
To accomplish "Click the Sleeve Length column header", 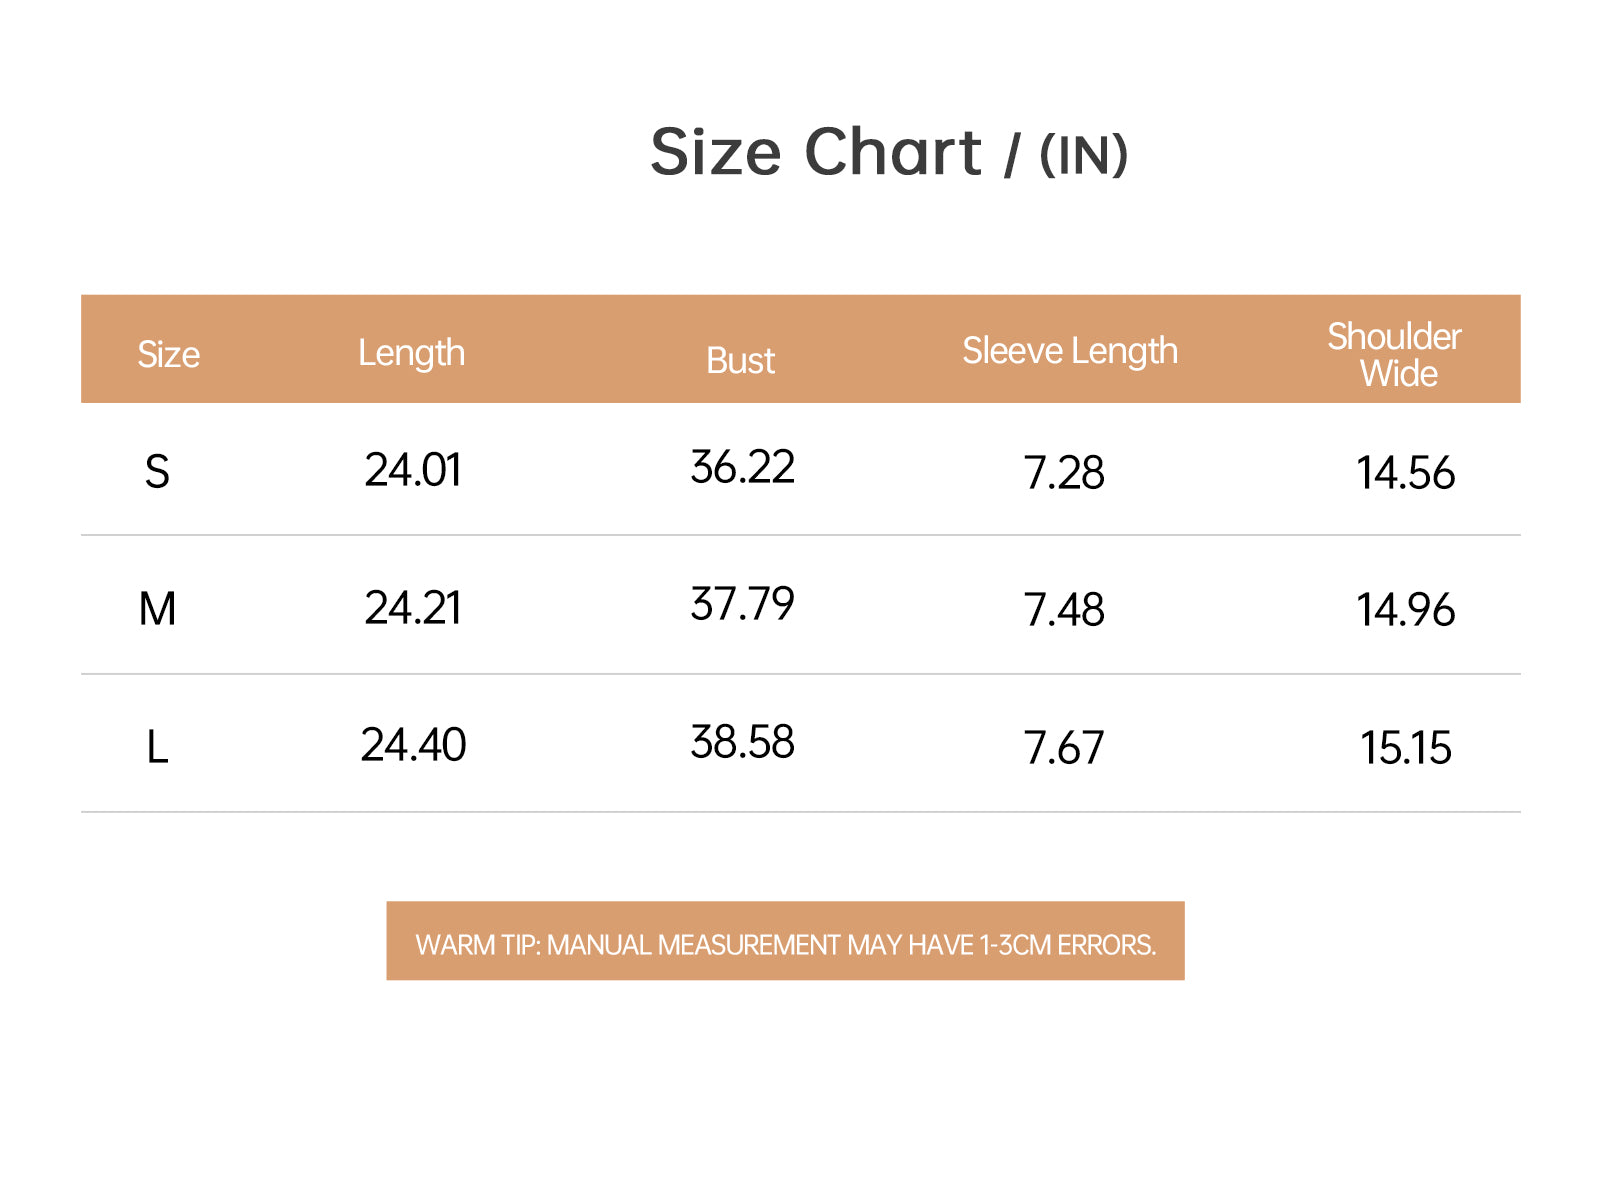I will [1070, 351].
